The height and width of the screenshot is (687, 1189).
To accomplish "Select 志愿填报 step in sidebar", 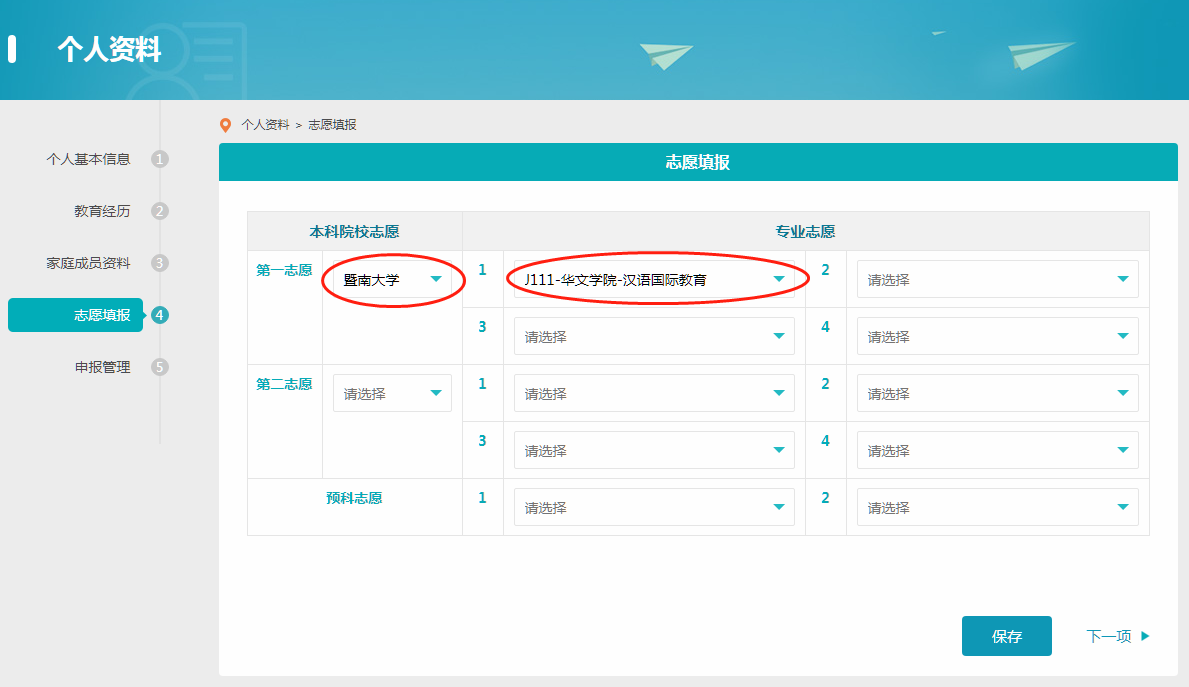I will coord(76,315).
